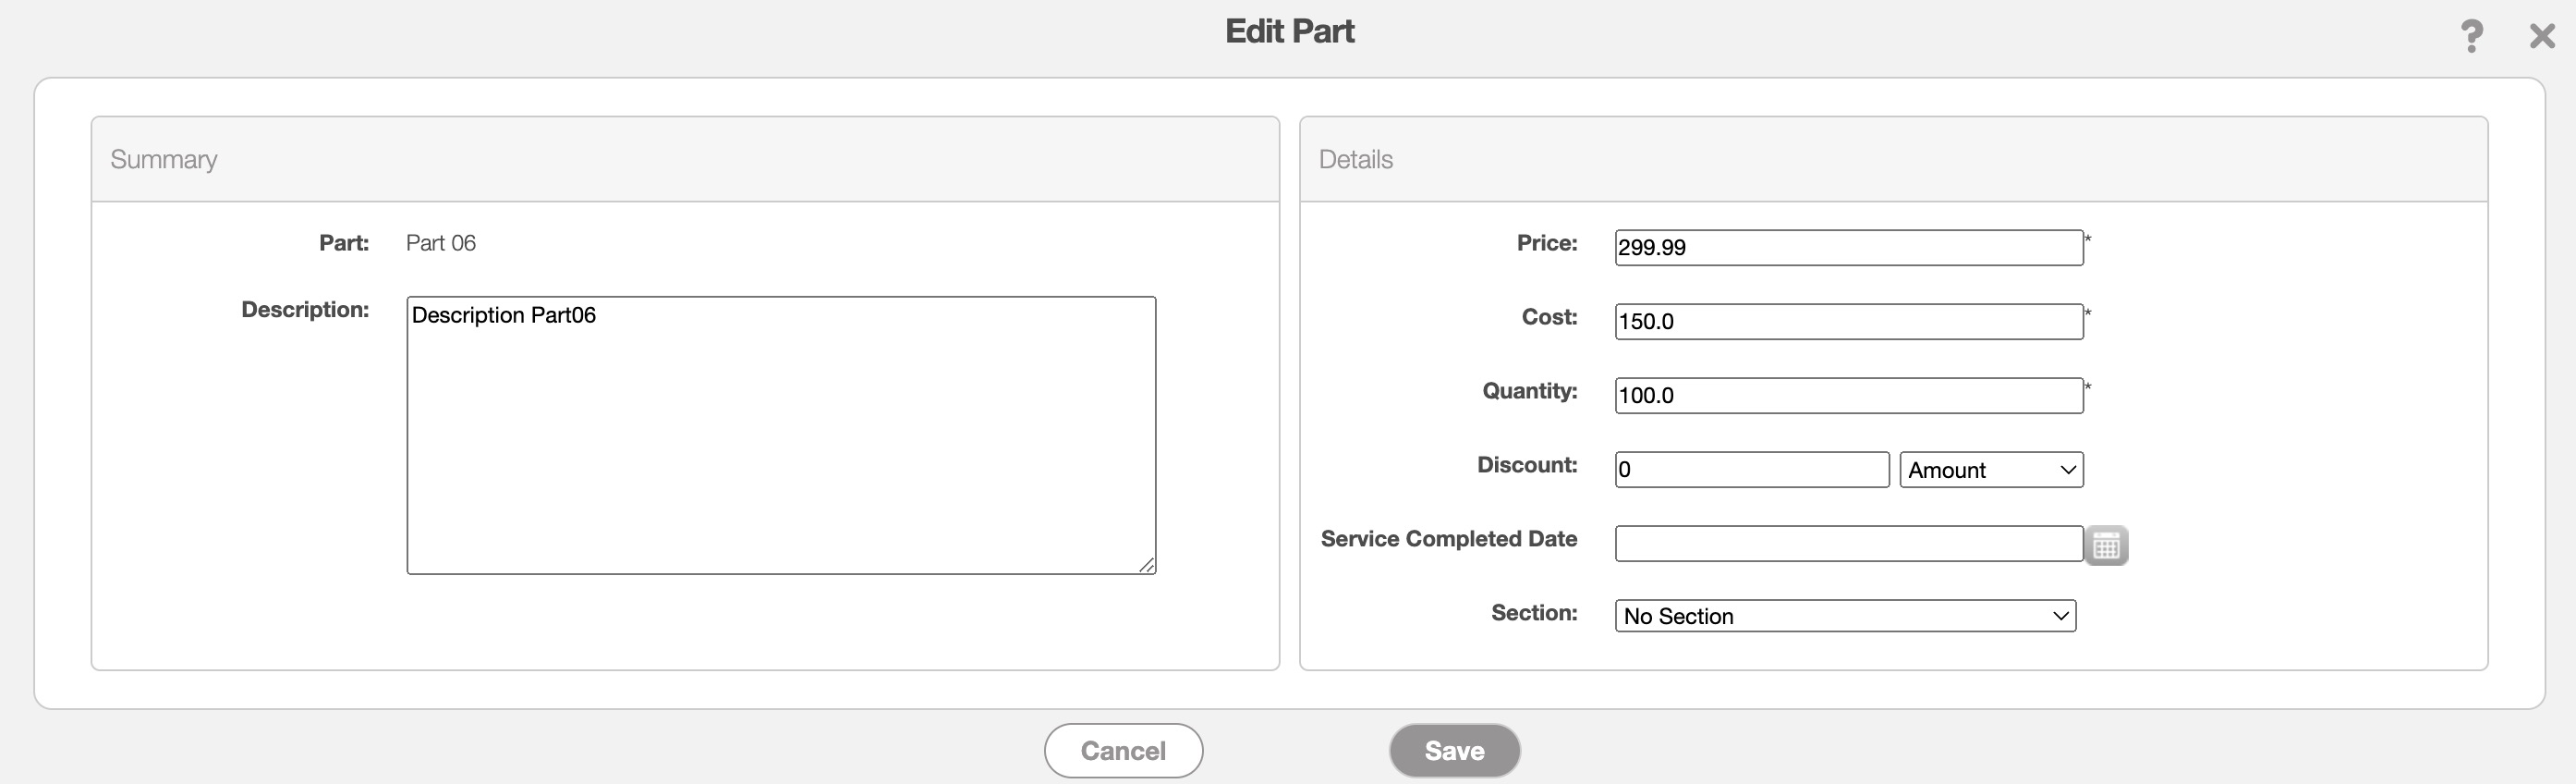Image resolution: width=2576 pixels, height=784 pixels.
Task: Click the Part 06 name text
Action: click(x=440, y=243)
